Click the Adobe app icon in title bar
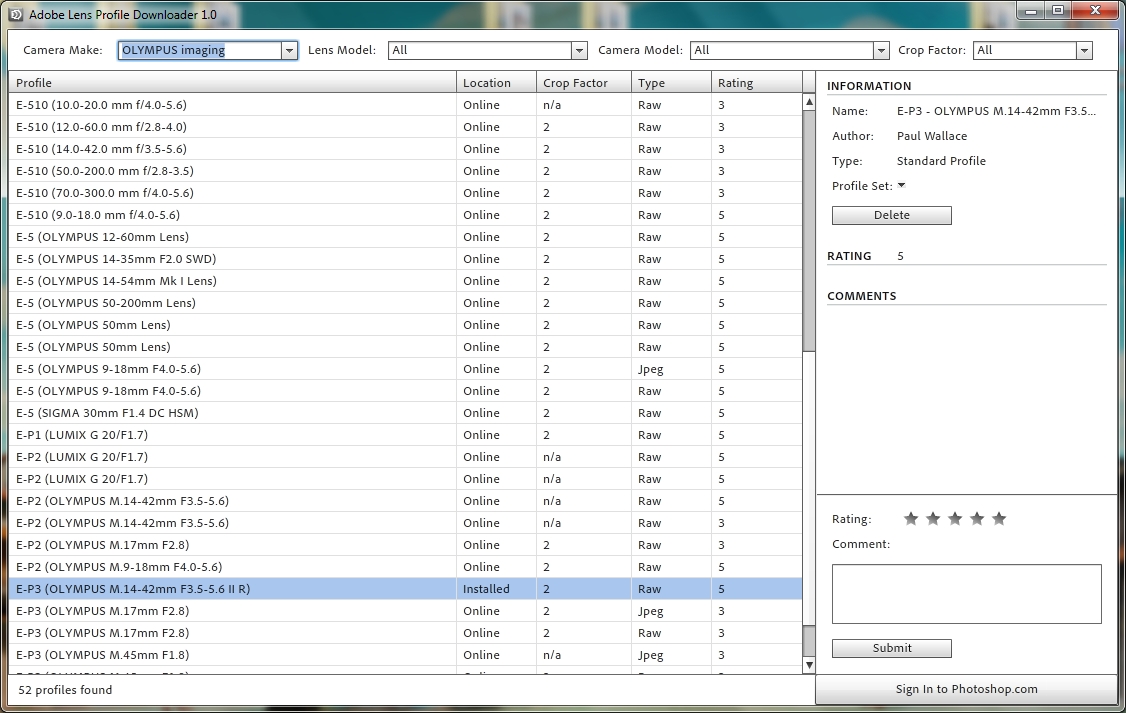The height and width of the screenshot is (713, 1126). (x=15, y=15)
